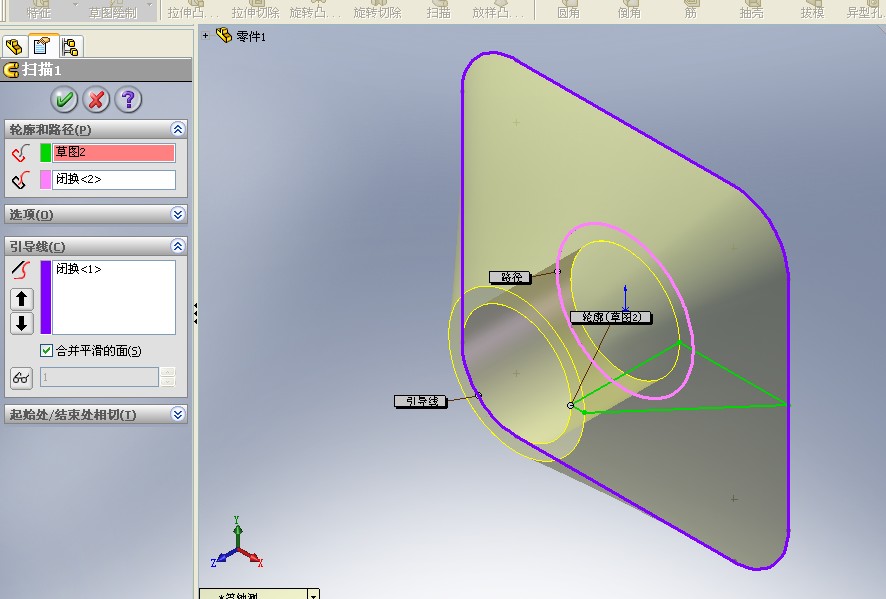
Task: Toggle the 合并平滑的面(S) checkbox
Action: tap(46, 350)
